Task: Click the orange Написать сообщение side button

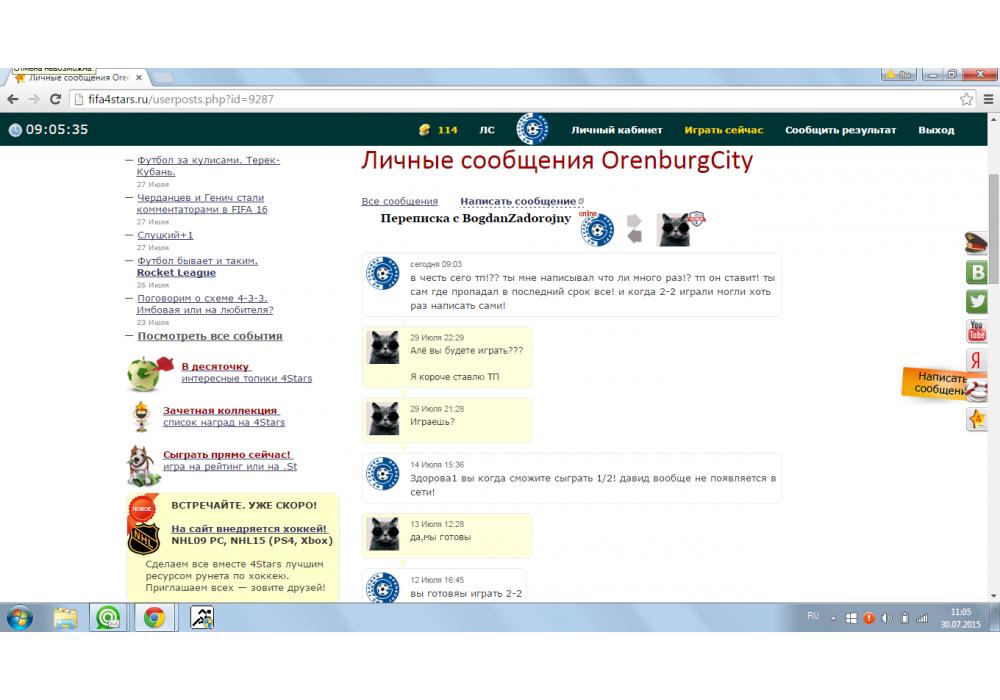Action: [940, 384]
